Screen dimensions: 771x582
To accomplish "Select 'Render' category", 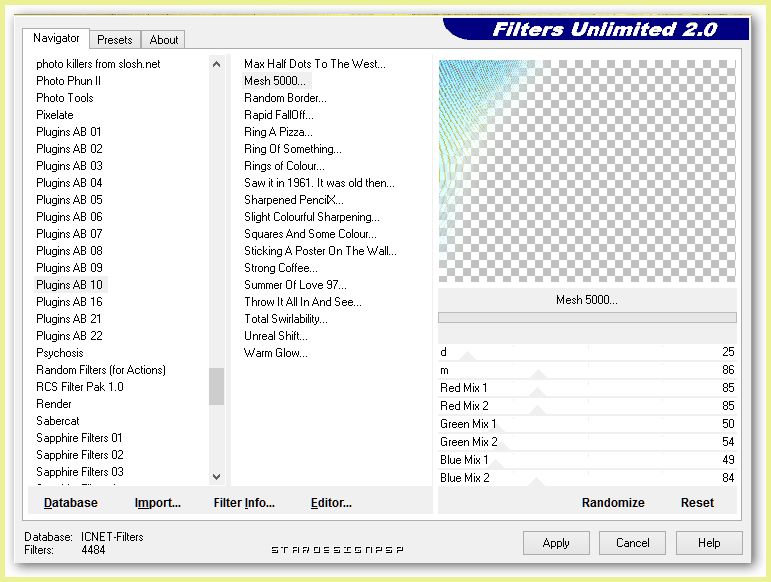I will 54,404.
